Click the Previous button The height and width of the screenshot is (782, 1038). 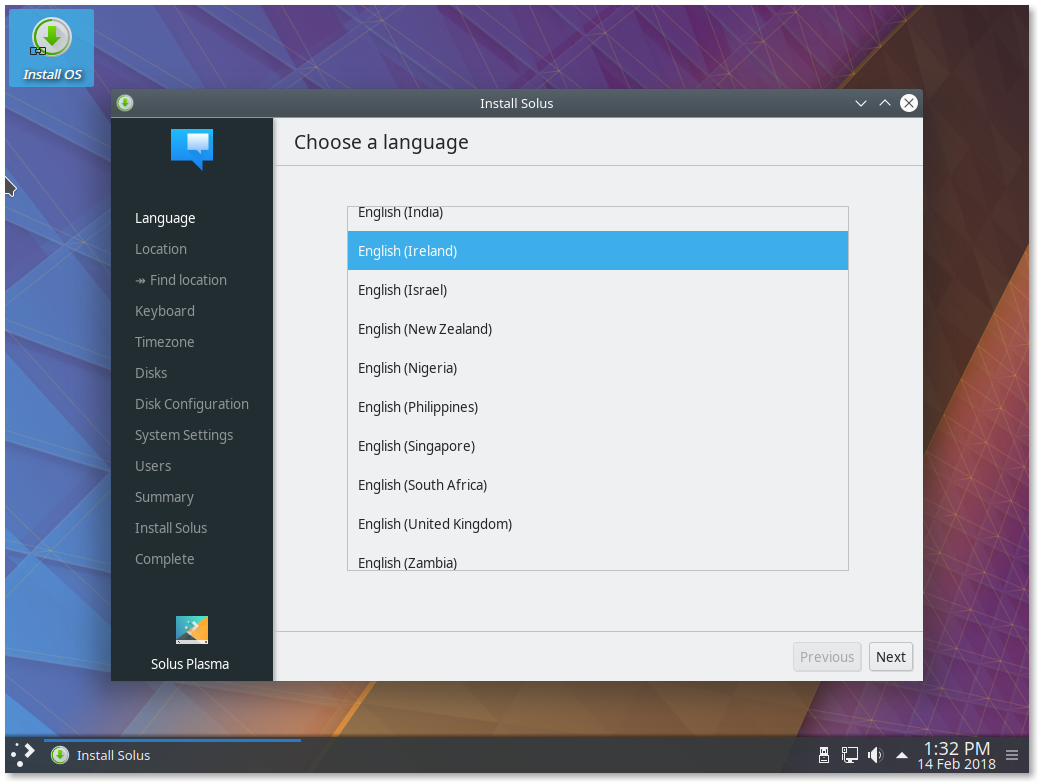[x=827, y=657]
